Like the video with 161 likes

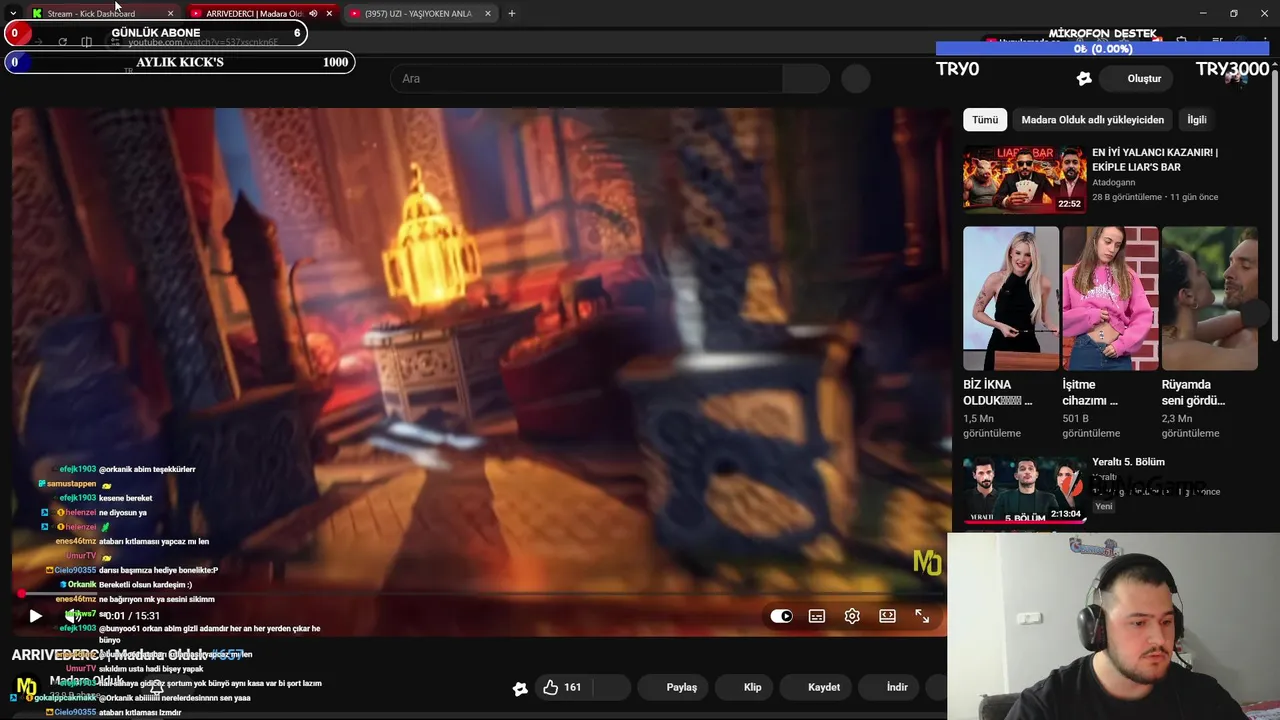[562, 687]
